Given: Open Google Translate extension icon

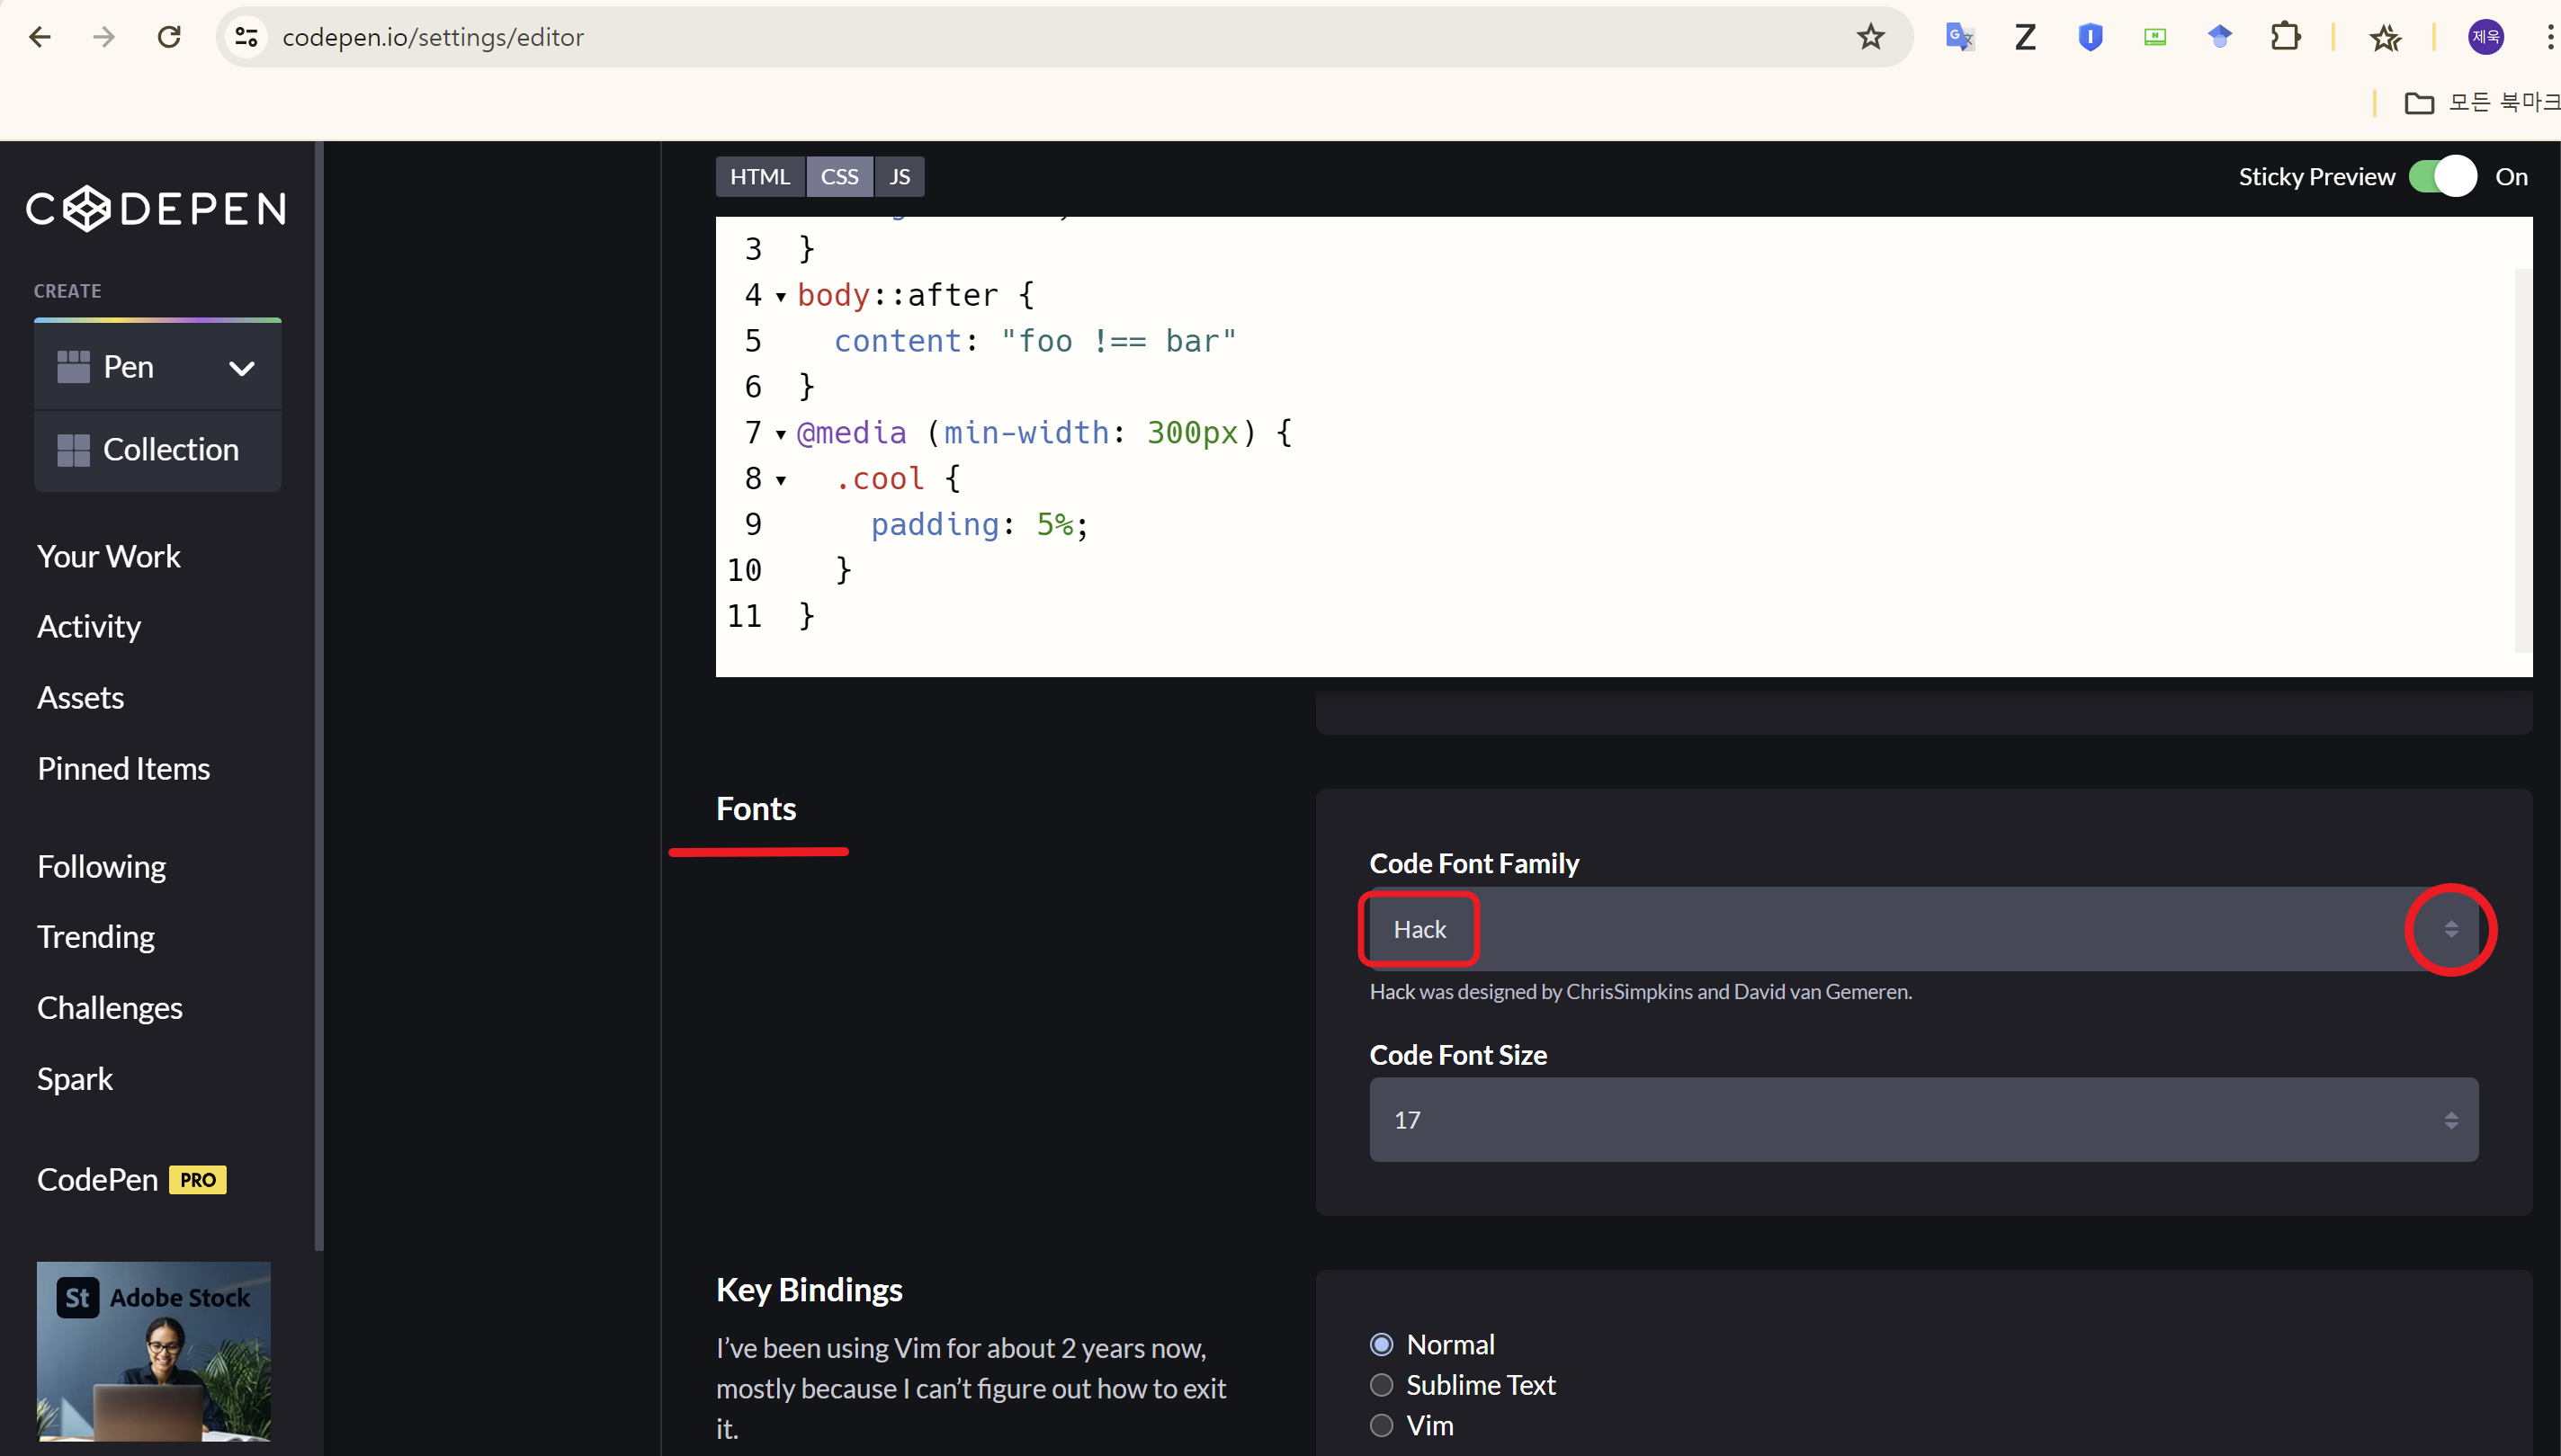Looking at the screenshot, I should tap(1959, 37).
